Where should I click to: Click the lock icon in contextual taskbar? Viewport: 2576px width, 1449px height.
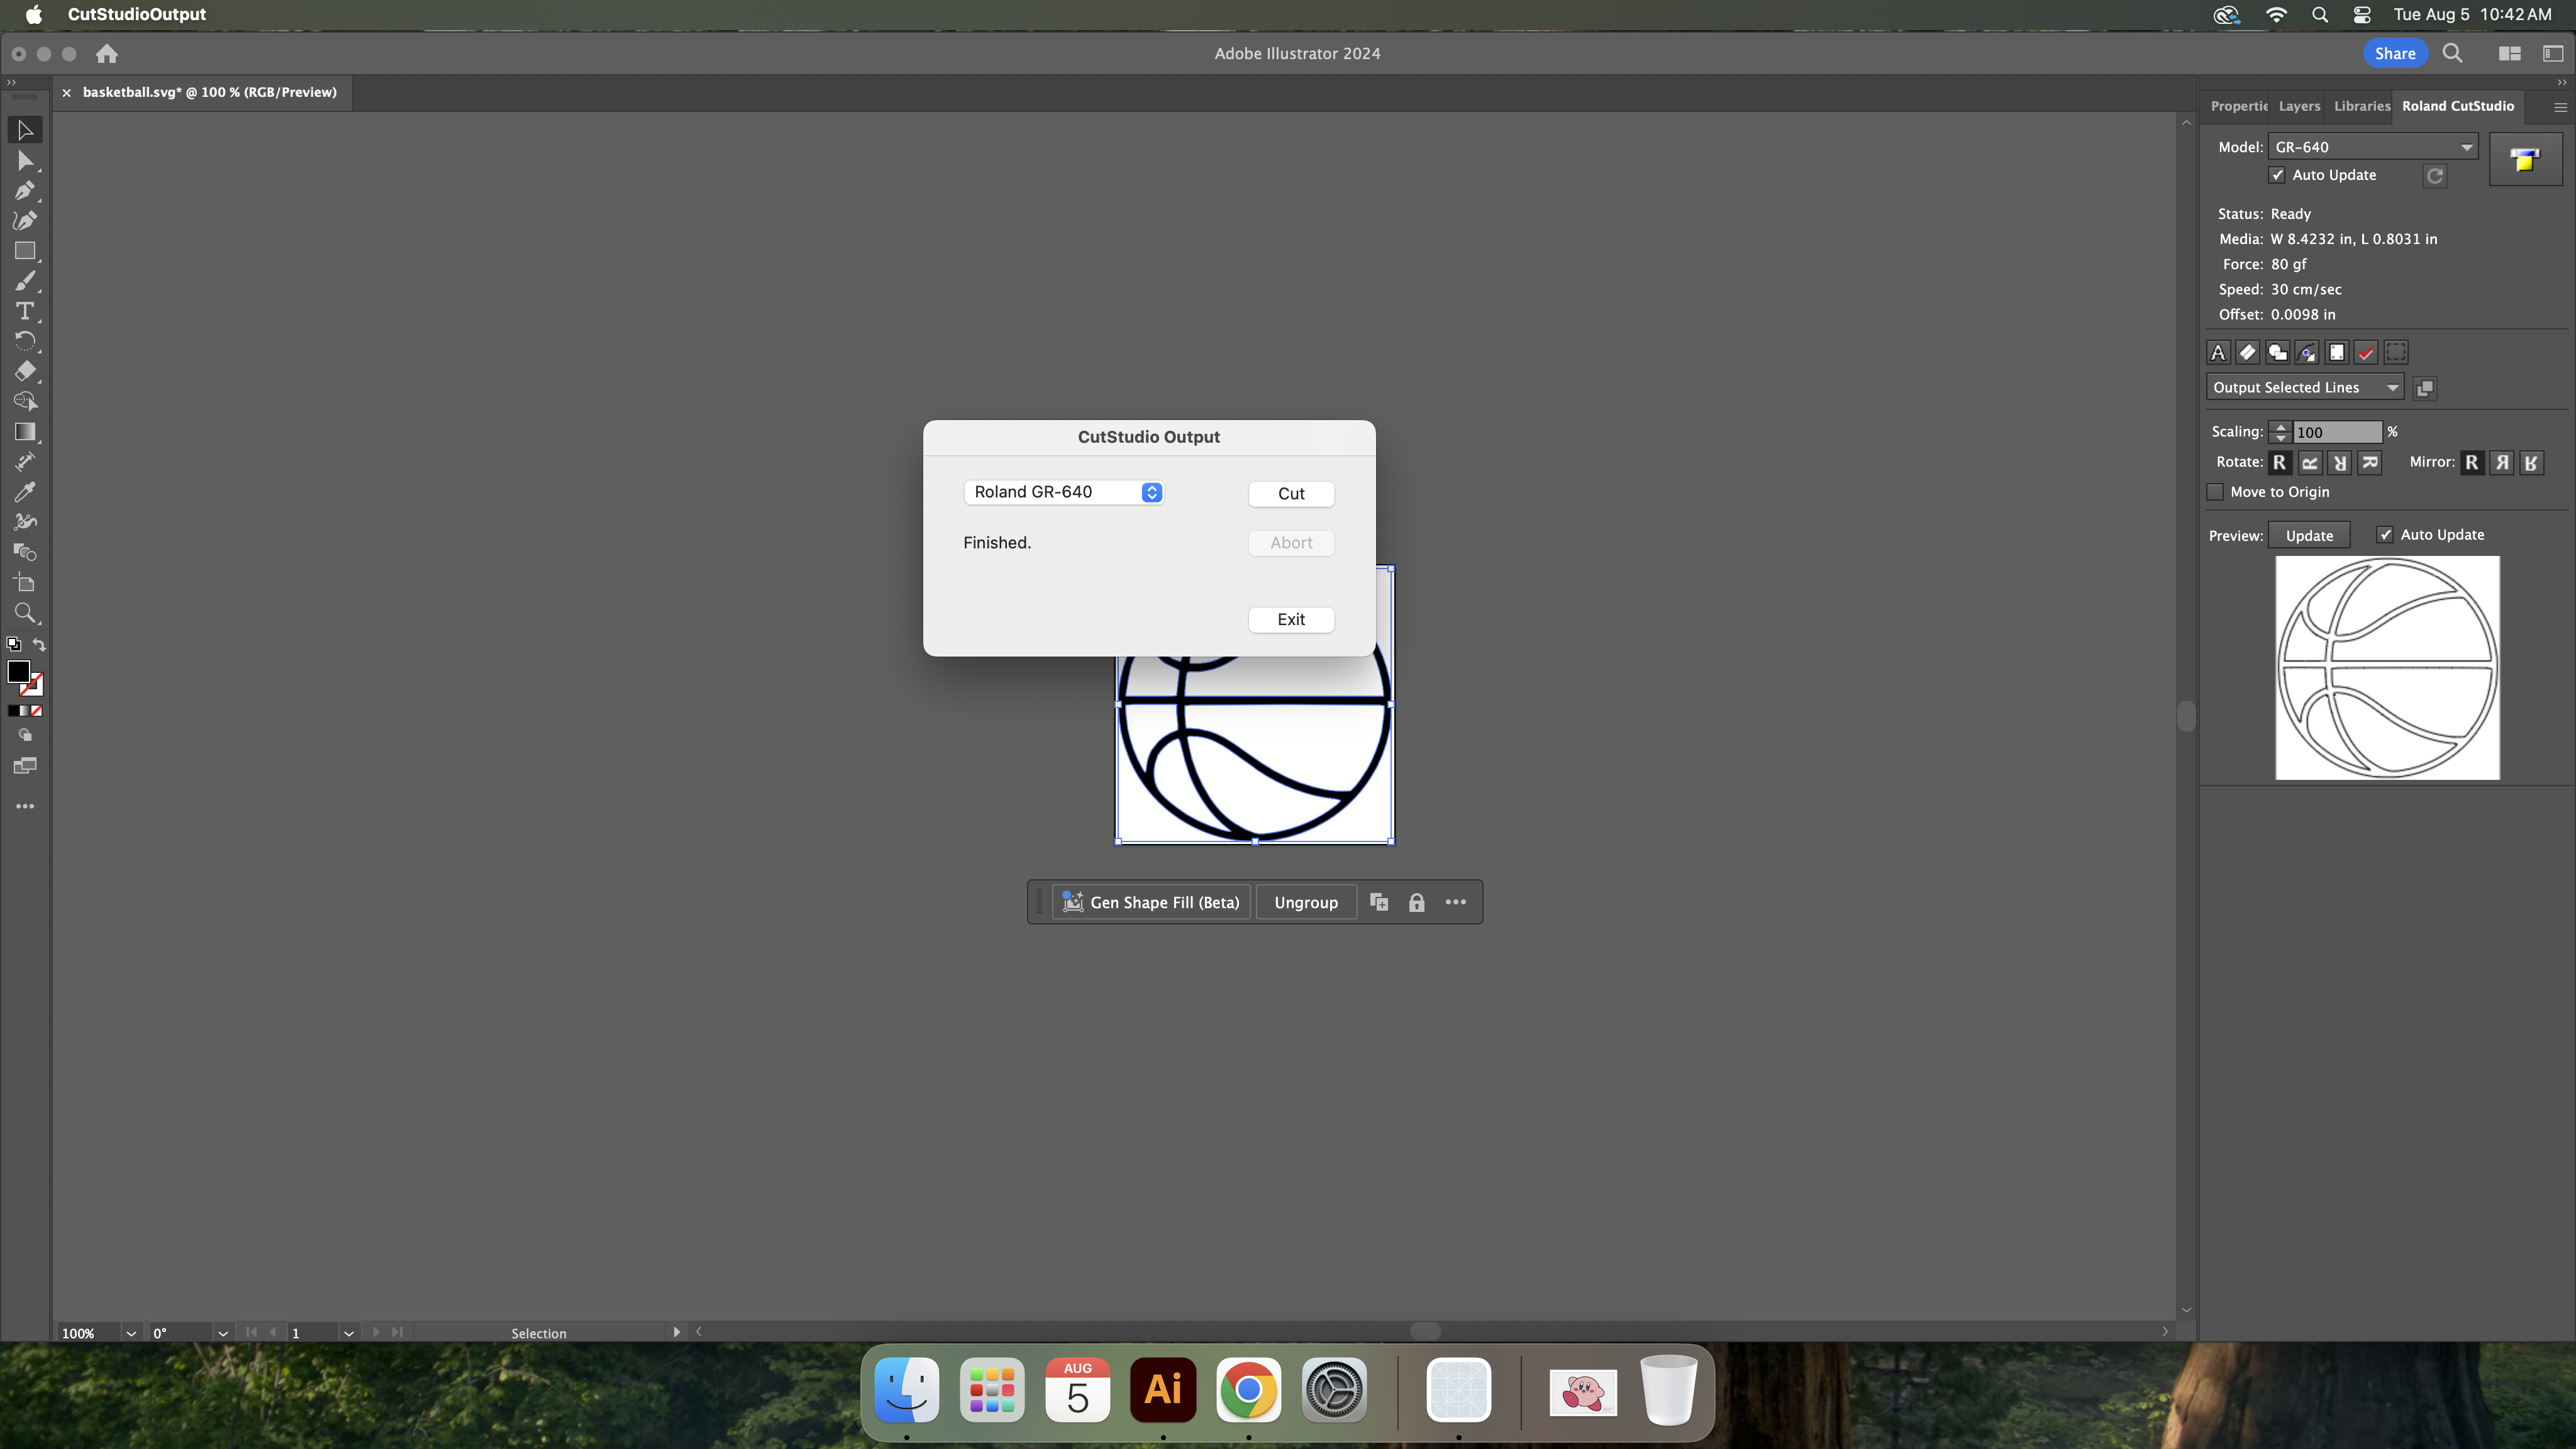[1416, 903]
